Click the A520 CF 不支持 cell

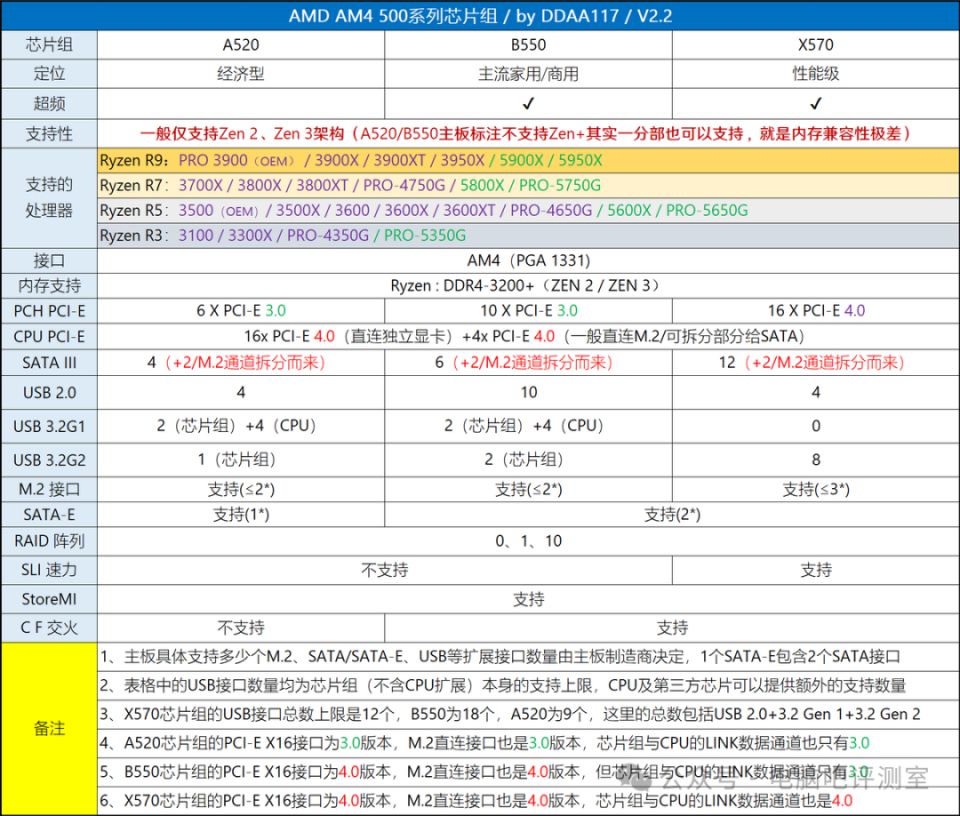tap(241, 628)
